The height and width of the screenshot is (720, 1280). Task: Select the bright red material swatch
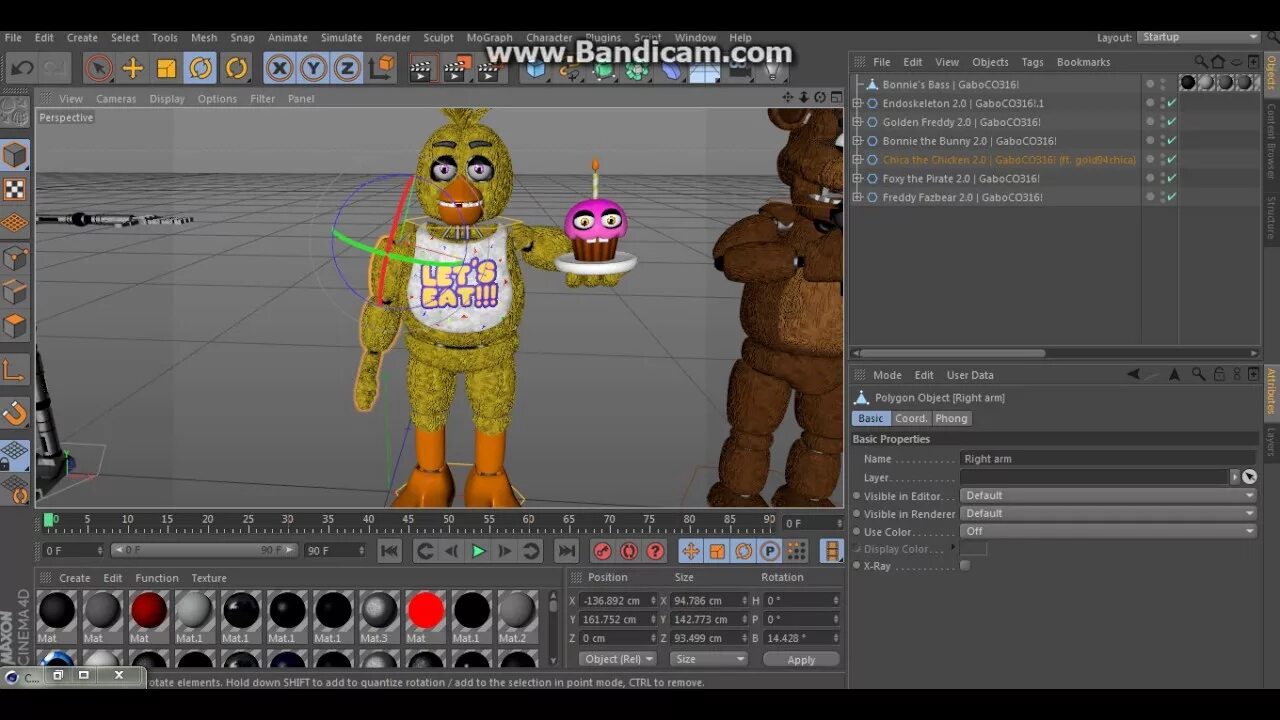(x=425, y=611)
